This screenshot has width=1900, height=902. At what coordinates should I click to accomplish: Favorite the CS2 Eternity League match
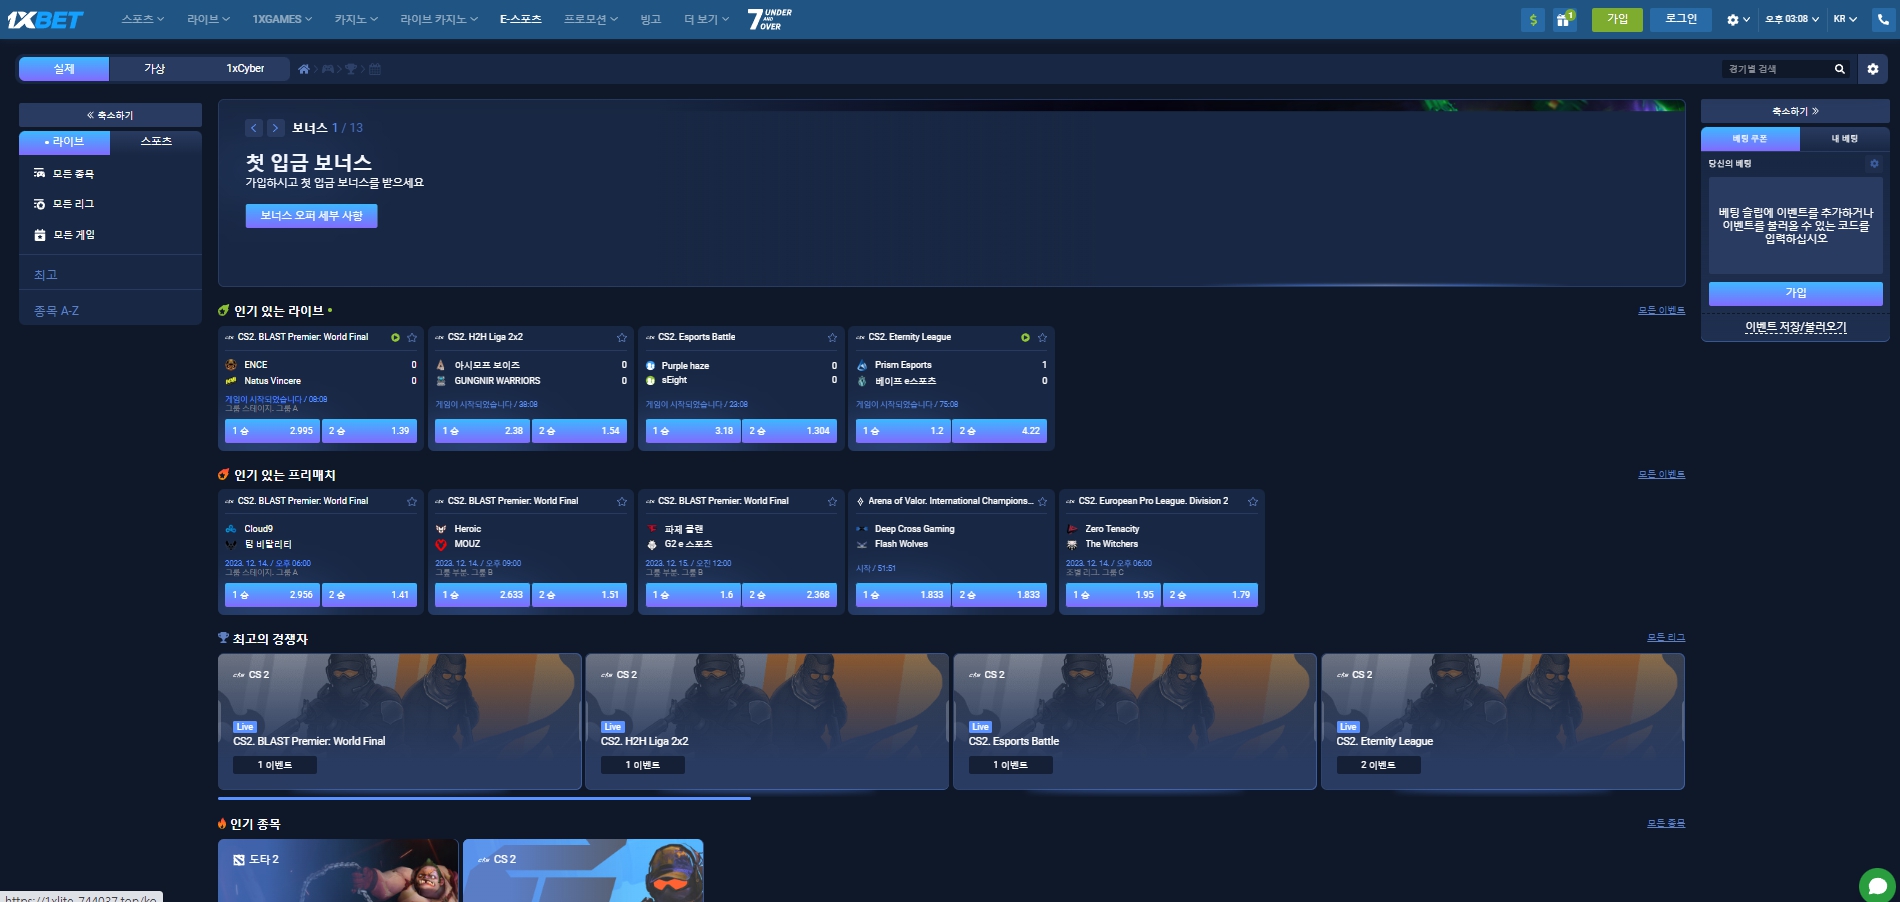(1042, 337)
